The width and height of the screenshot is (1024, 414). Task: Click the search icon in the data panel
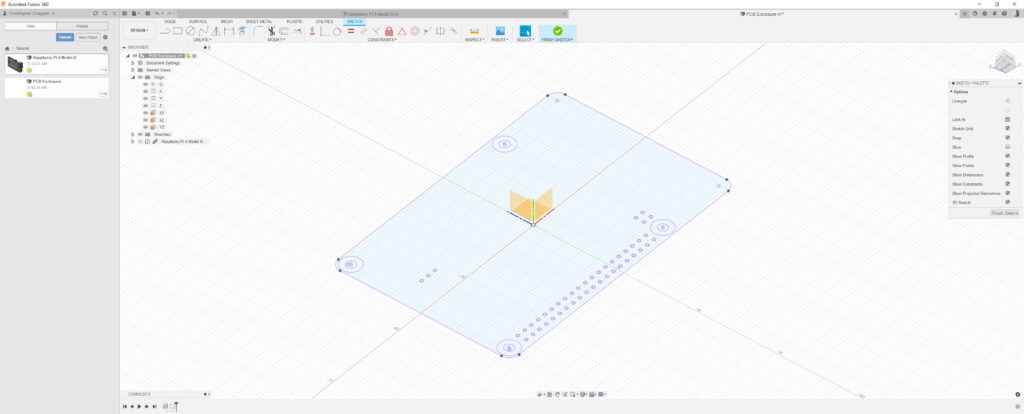tap(104, 13)
